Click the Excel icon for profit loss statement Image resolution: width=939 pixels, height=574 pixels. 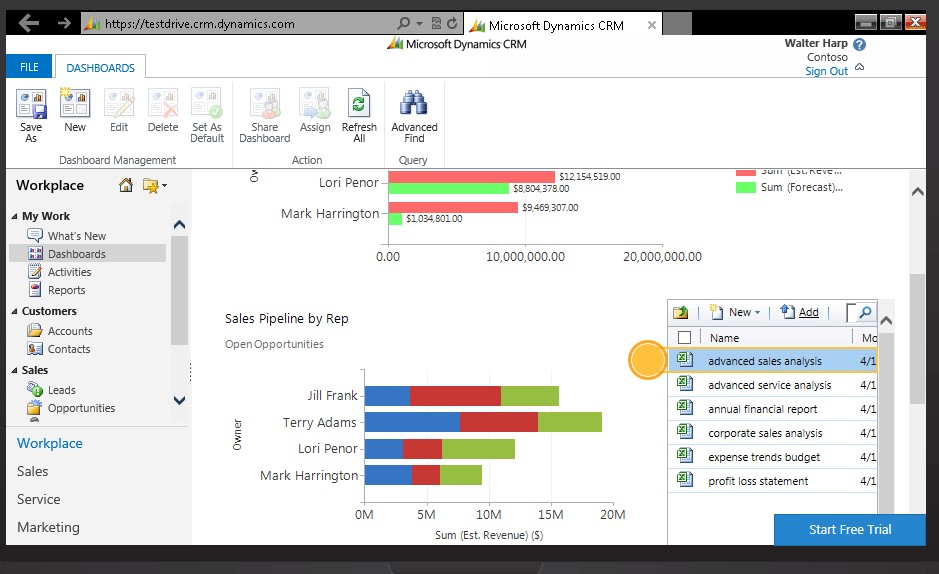tap(684, 479)
